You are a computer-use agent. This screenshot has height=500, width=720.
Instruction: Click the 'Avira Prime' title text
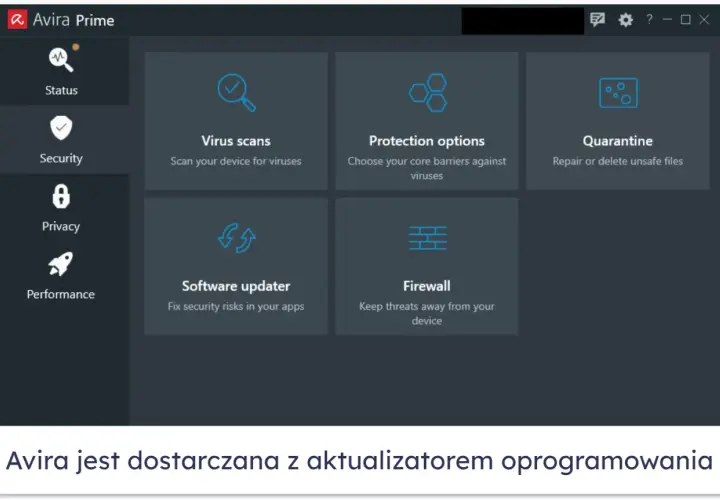click(73, 20)
